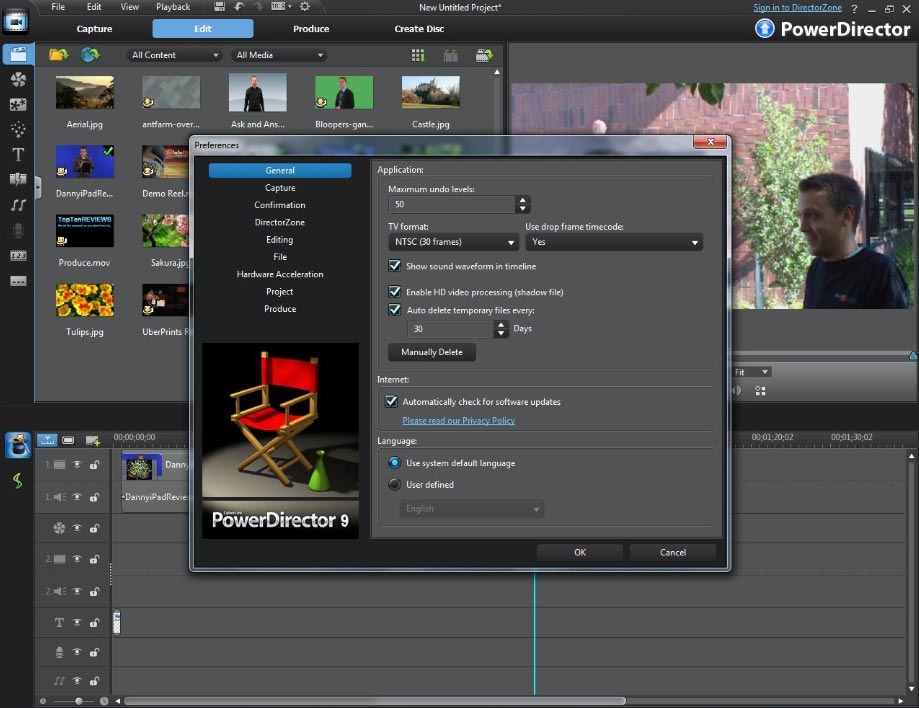The width and height of the screenshot is (919, 708).
Task: Click the PowerDirector upgrade arrow icon
Action: (764, 29)
